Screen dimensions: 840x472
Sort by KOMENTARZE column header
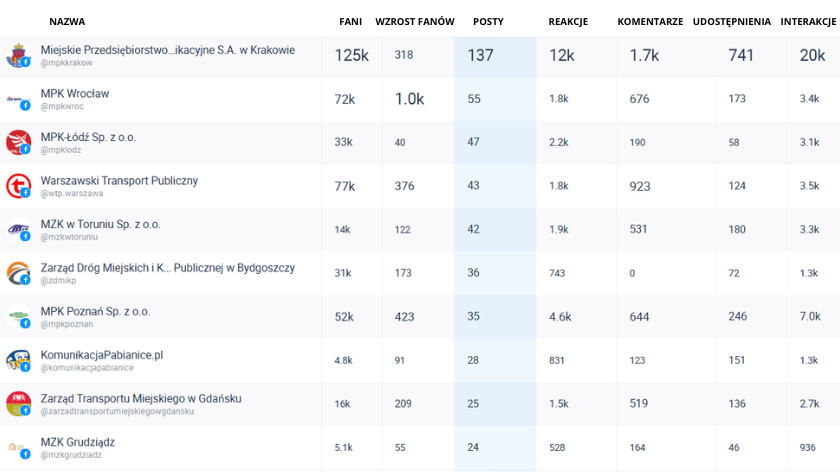650,21
